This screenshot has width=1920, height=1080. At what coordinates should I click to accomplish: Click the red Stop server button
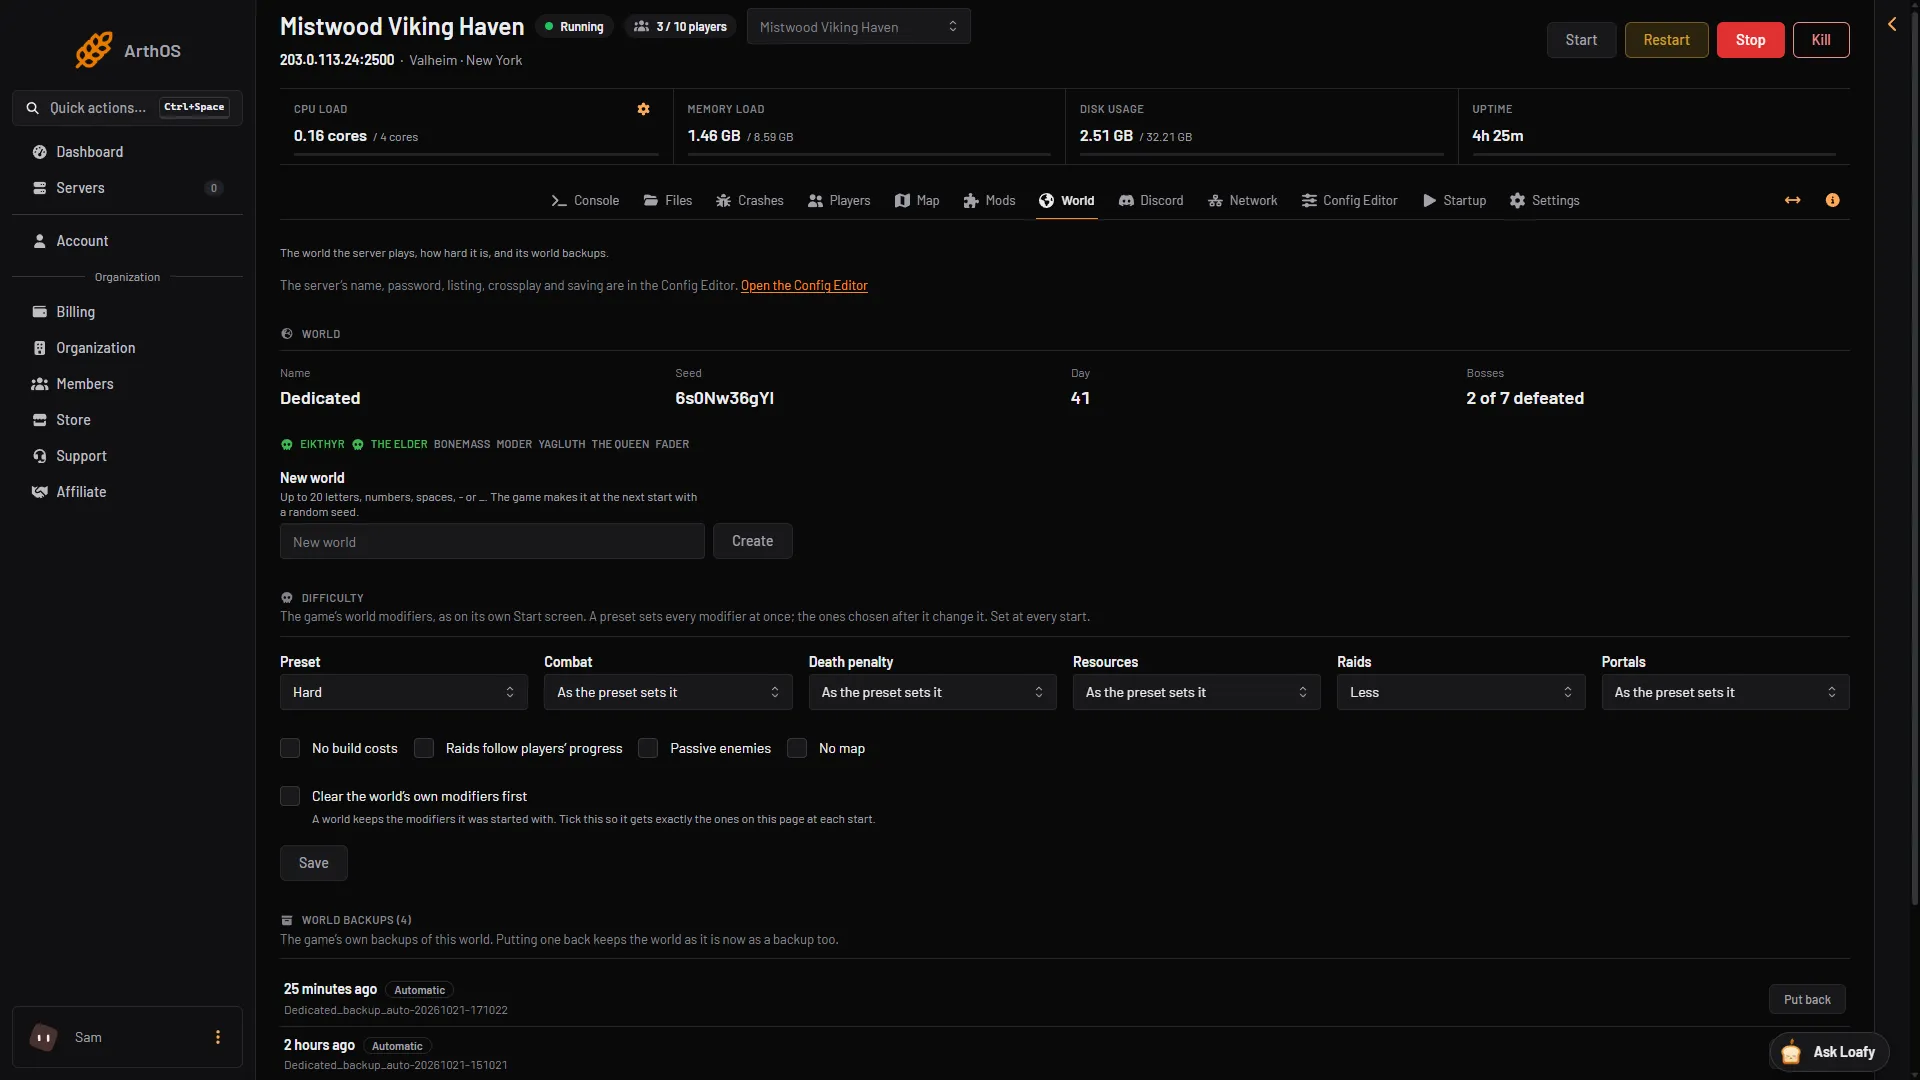[x=1750, y=40]
